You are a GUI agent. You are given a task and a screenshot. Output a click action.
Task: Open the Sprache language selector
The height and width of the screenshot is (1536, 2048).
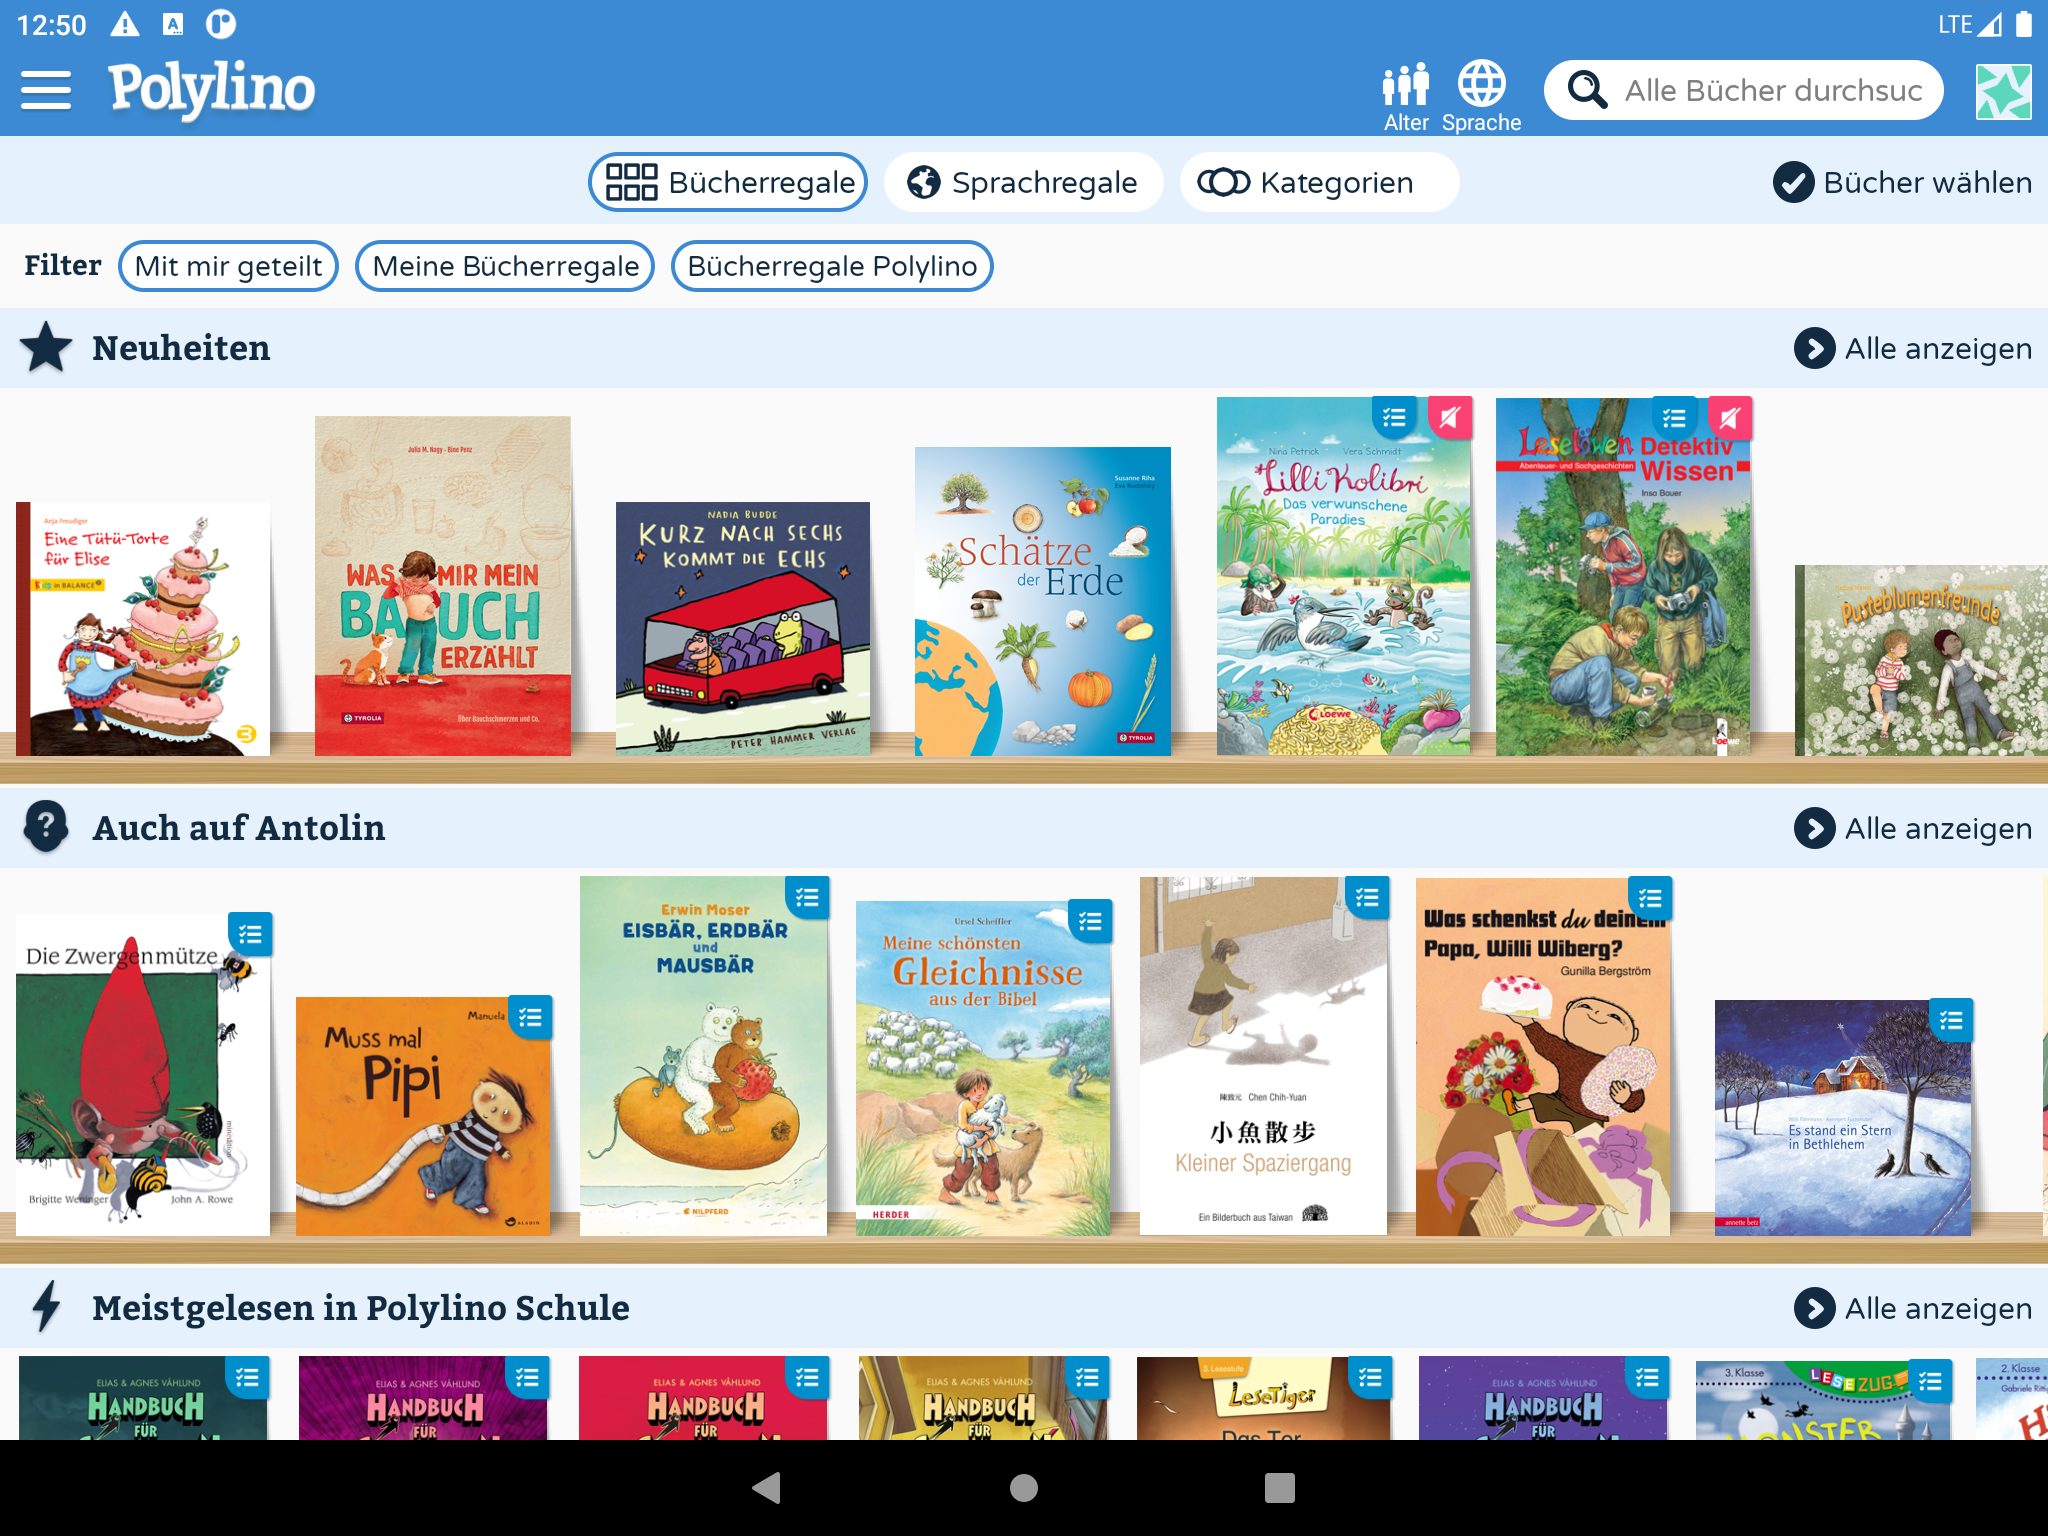(x=1481, y=97)
